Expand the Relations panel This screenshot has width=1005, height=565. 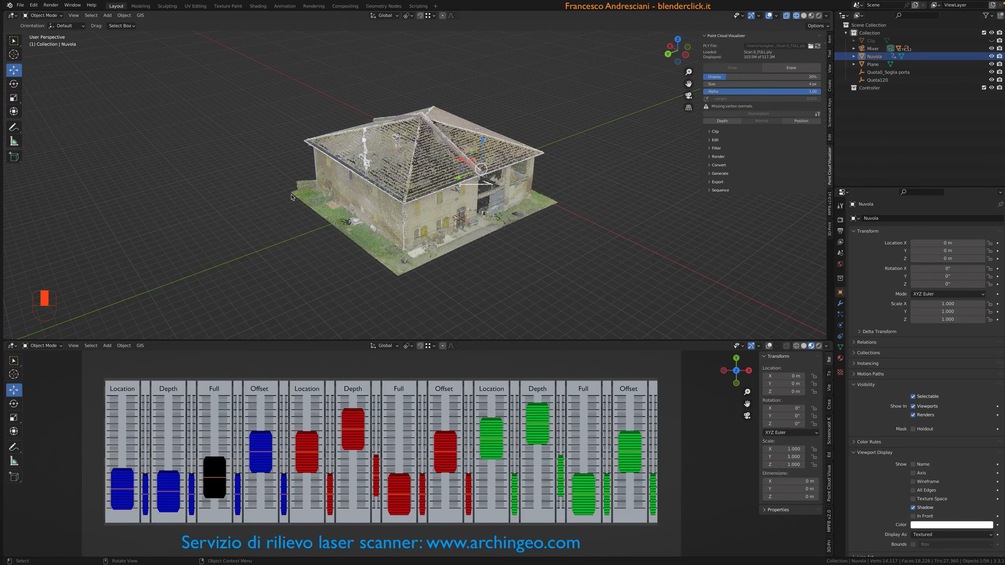point(867,342)
